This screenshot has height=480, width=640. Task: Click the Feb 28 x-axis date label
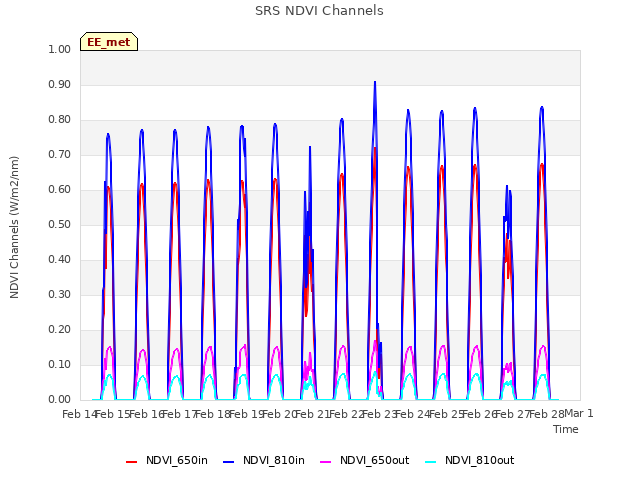[546, 414]
